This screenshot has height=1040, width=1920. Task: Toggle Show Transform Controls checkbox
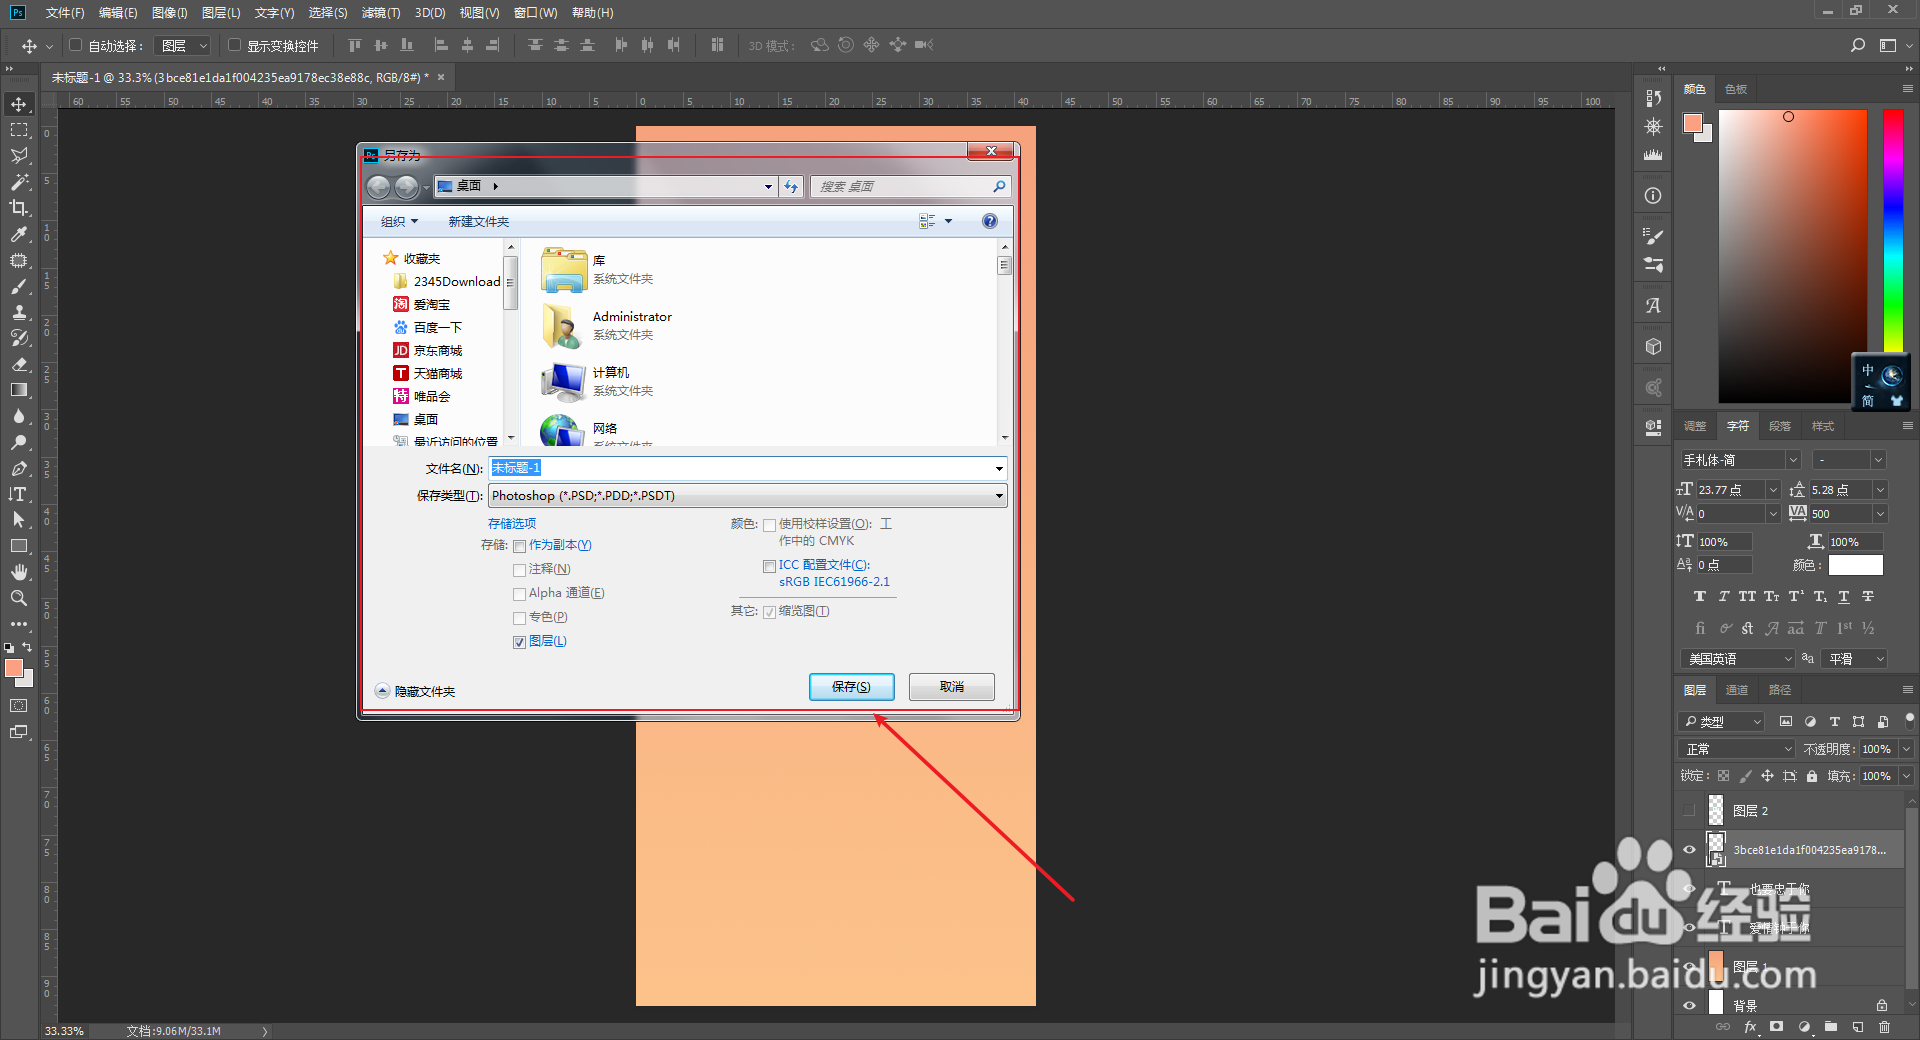point(234,45)
